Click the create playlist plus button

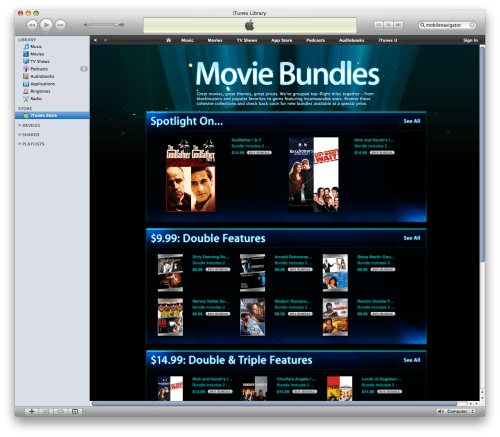click(x=31, y=411)
